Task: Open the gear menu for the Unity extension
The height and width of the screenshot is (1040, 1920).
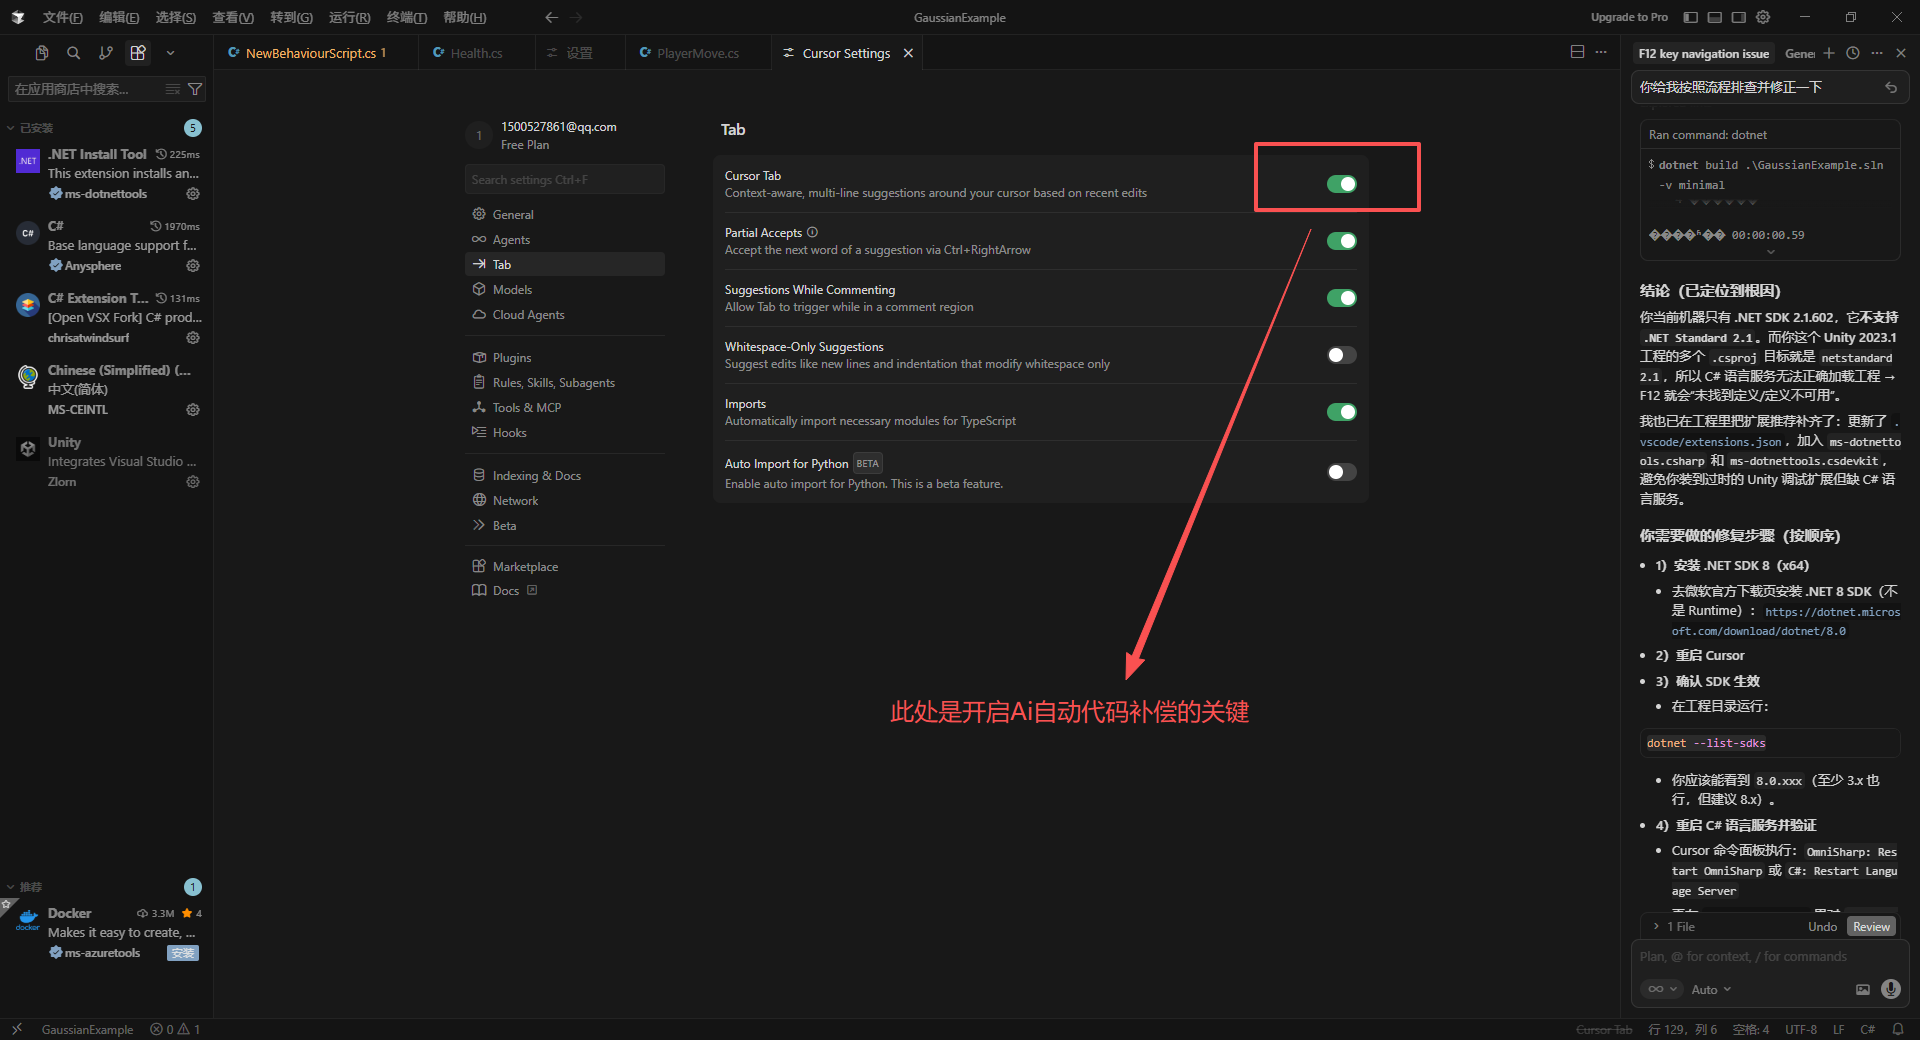Action: tap(193, 482)
